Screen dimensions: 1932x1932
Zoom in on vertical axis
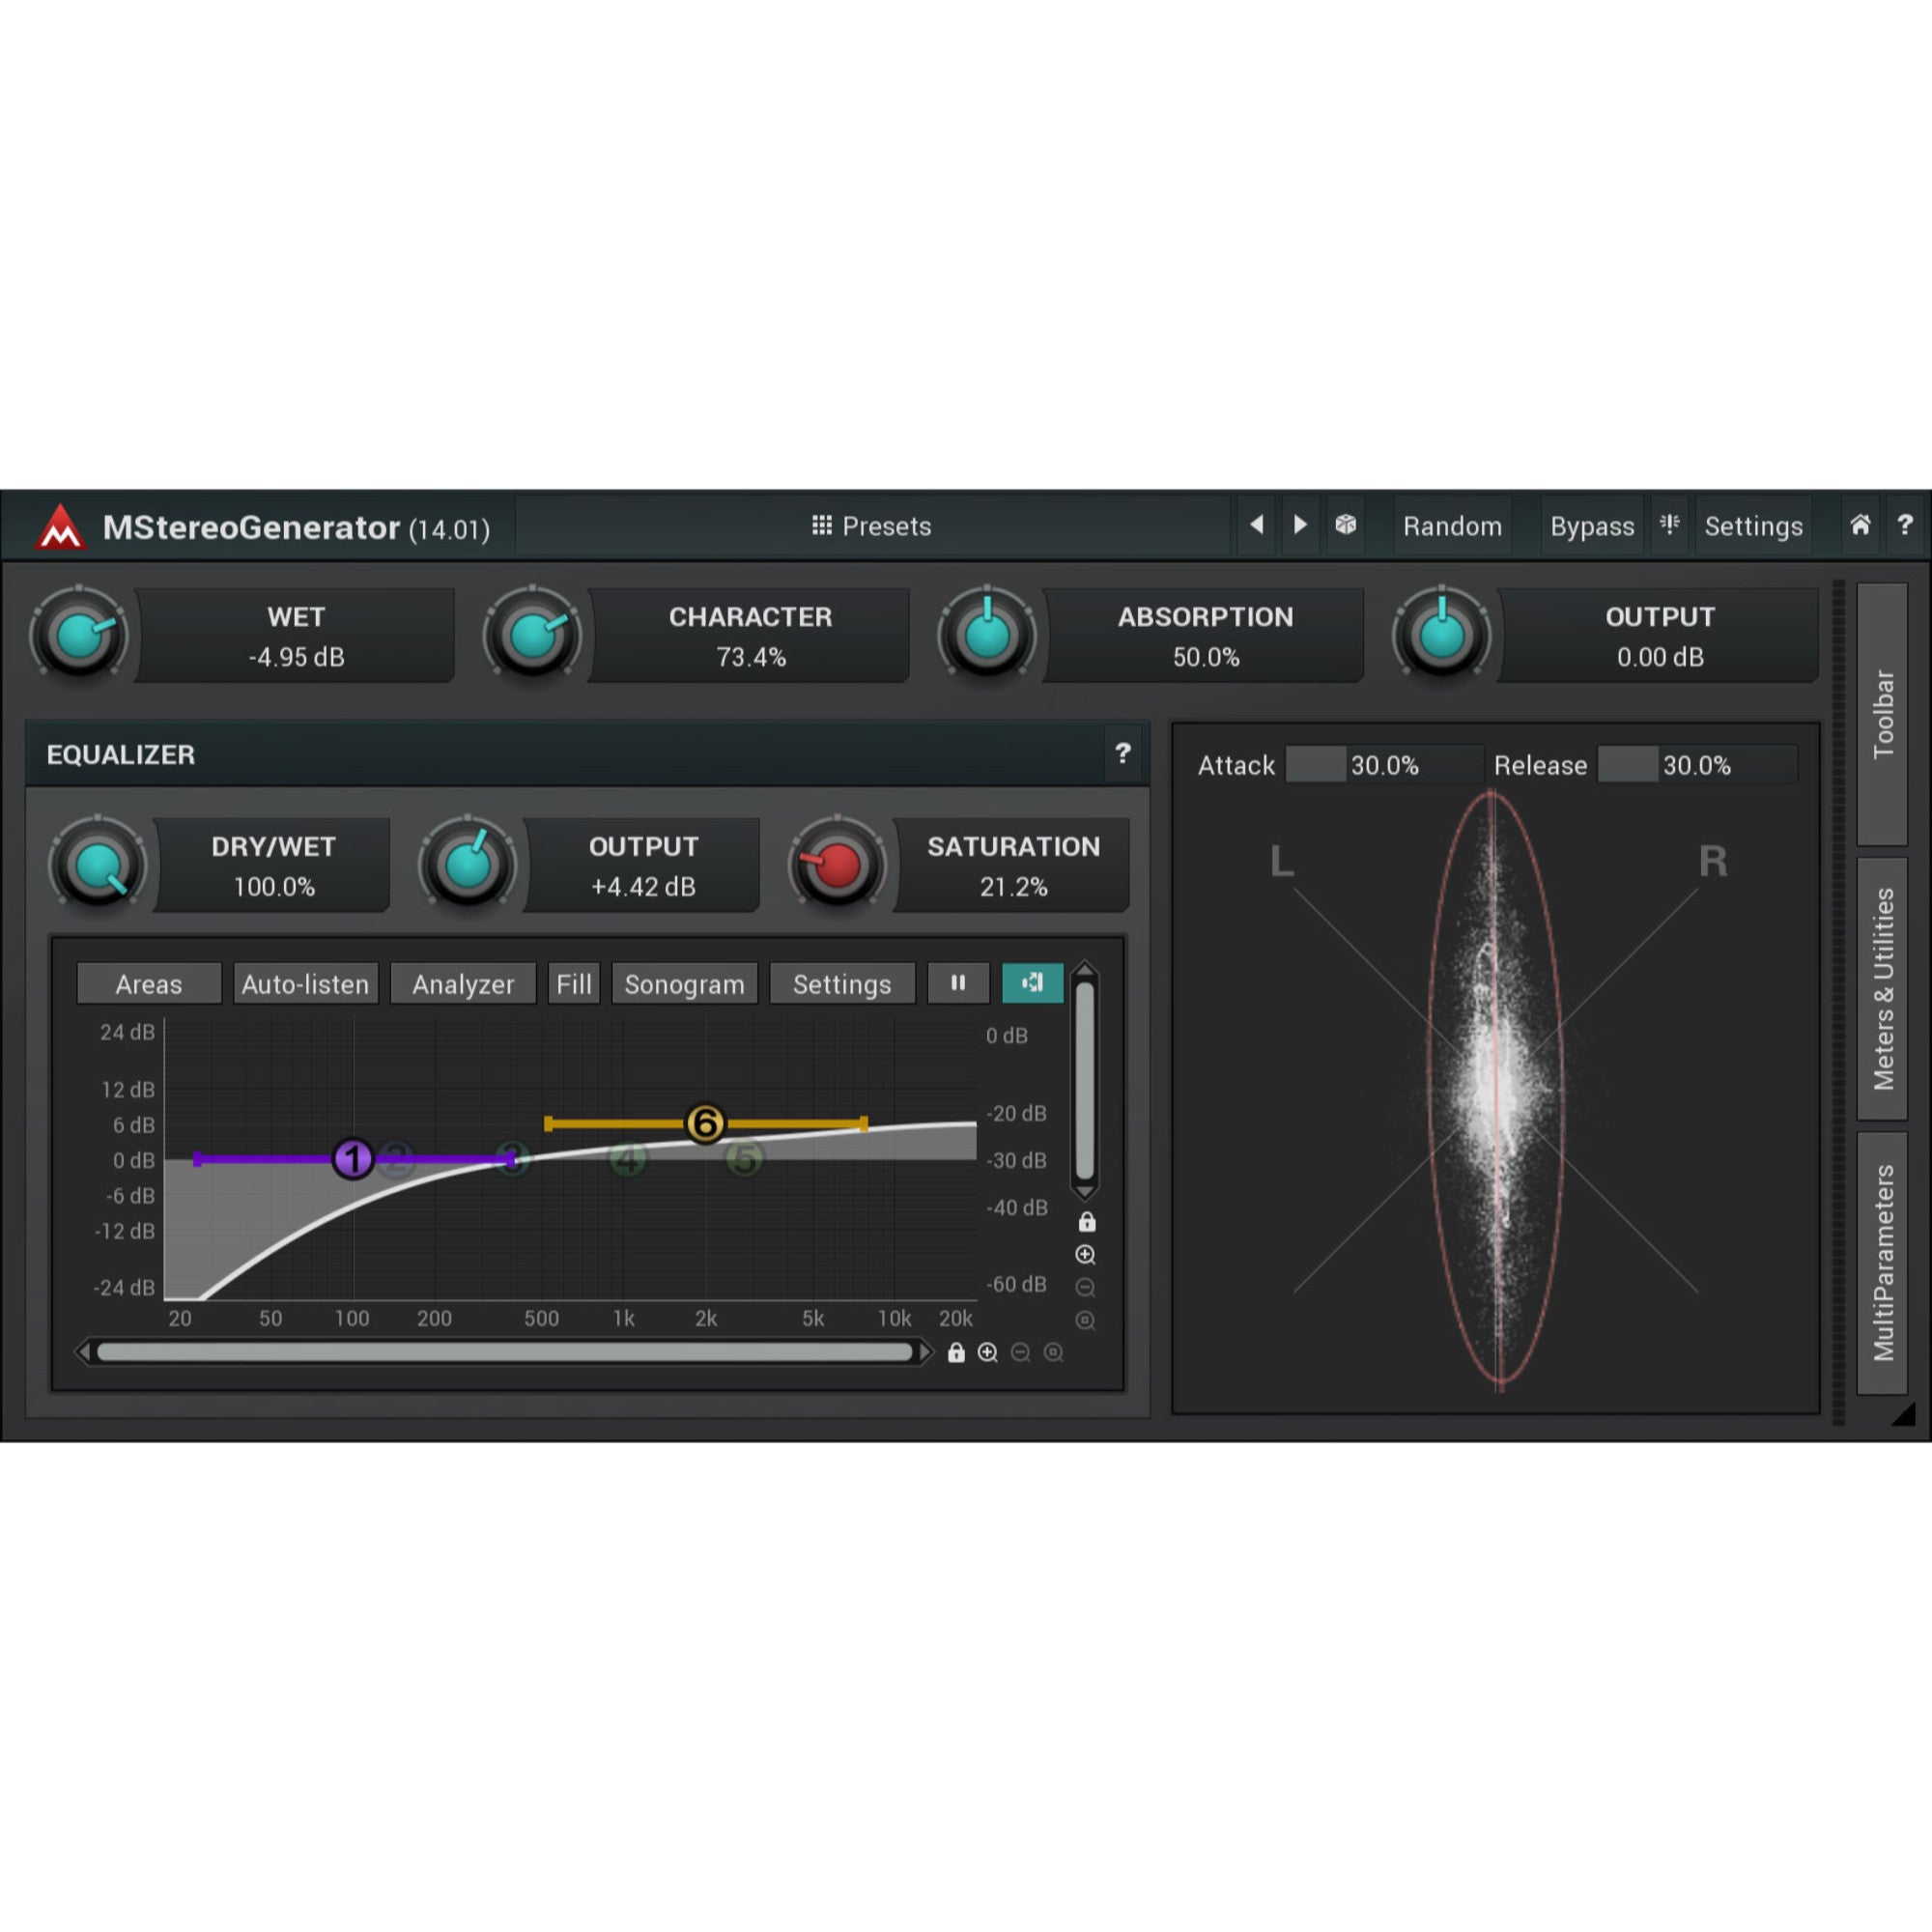pyautogui.click(x=1085, y=1254)
